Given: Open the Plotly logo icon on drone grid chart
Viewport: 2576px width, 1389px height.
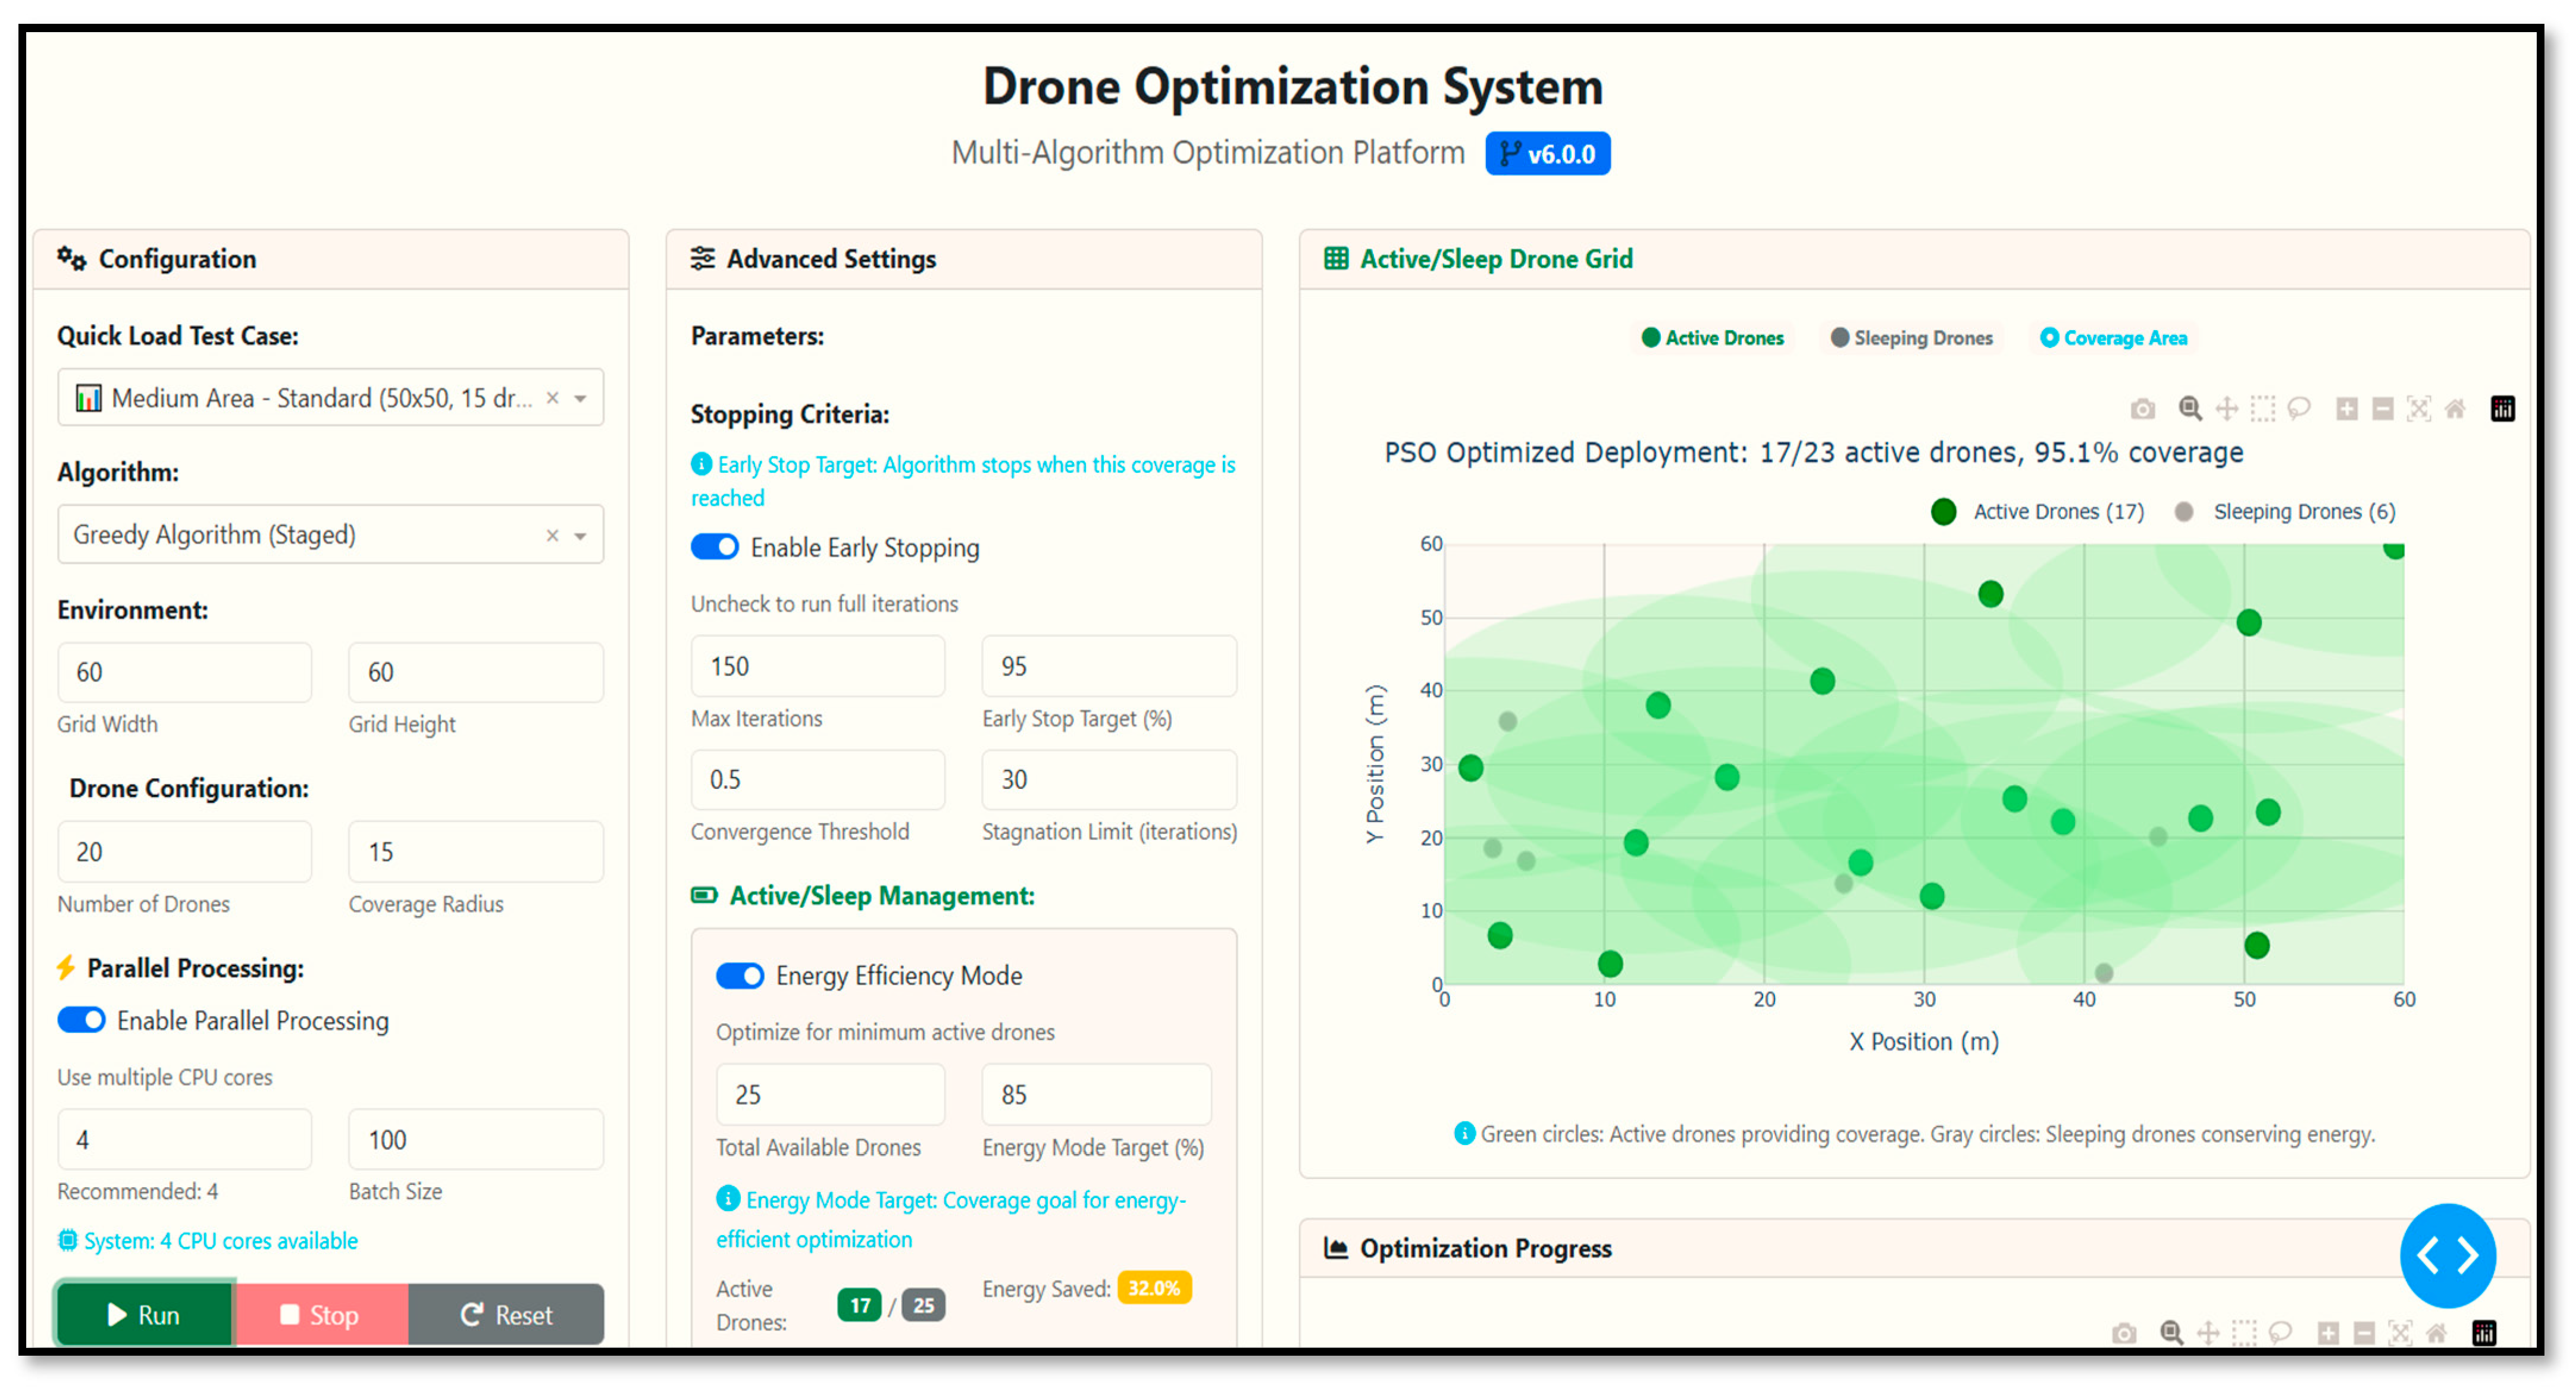Looking at the screenshot, I should 2502,409.
